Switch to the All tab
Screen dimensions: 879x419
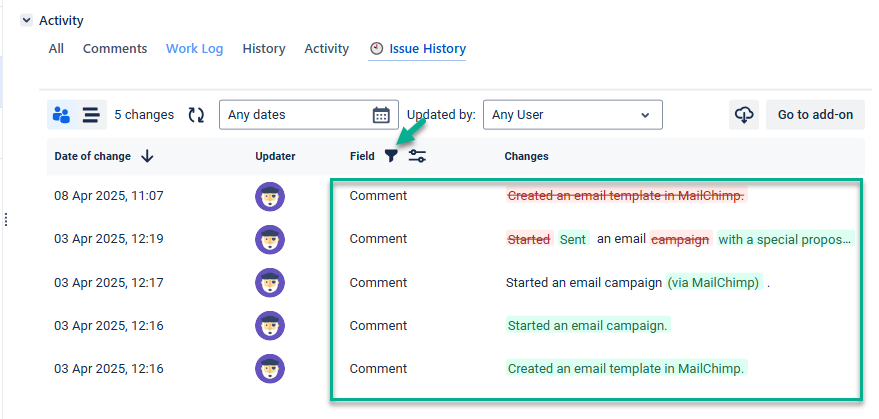tap(56, 49)
